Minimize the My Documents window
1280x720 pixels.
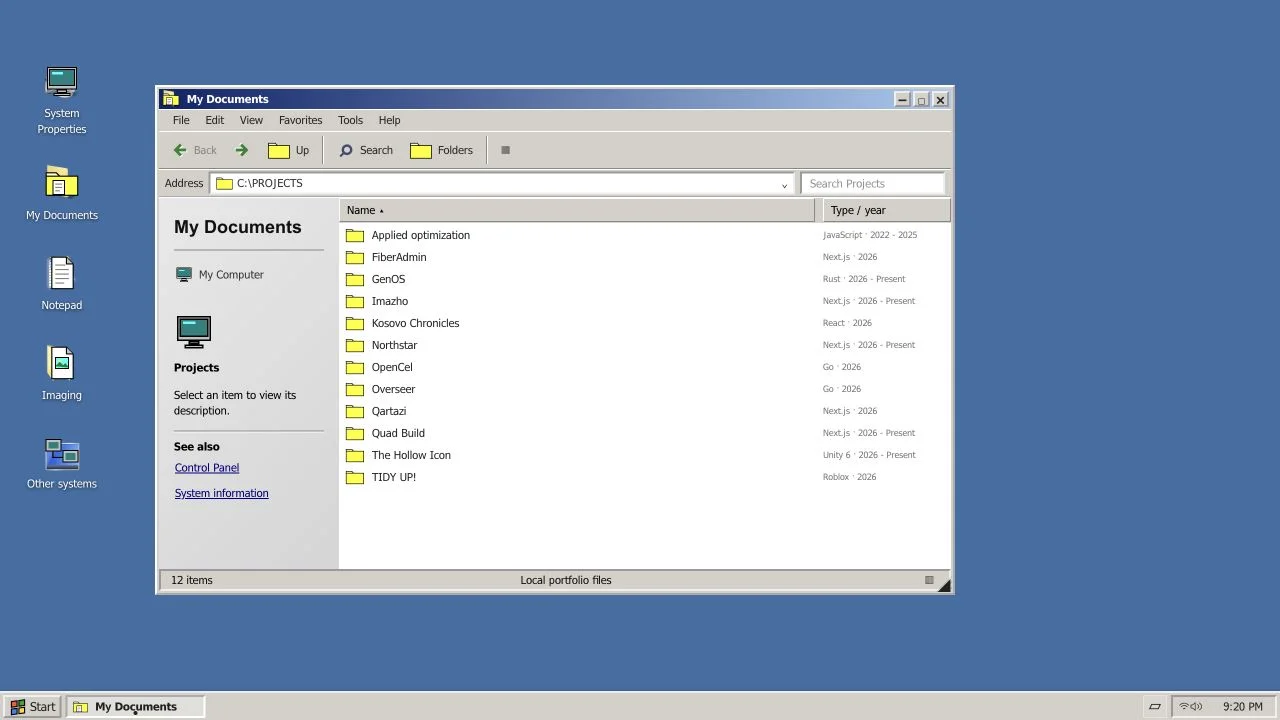pos(902,99)
